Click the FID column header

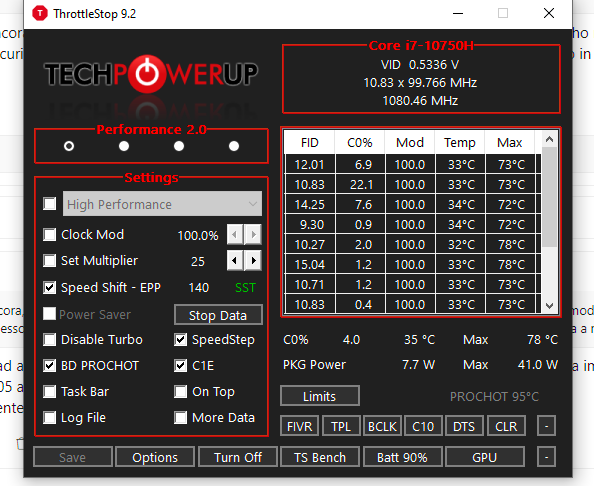click(x=310, y=142)
